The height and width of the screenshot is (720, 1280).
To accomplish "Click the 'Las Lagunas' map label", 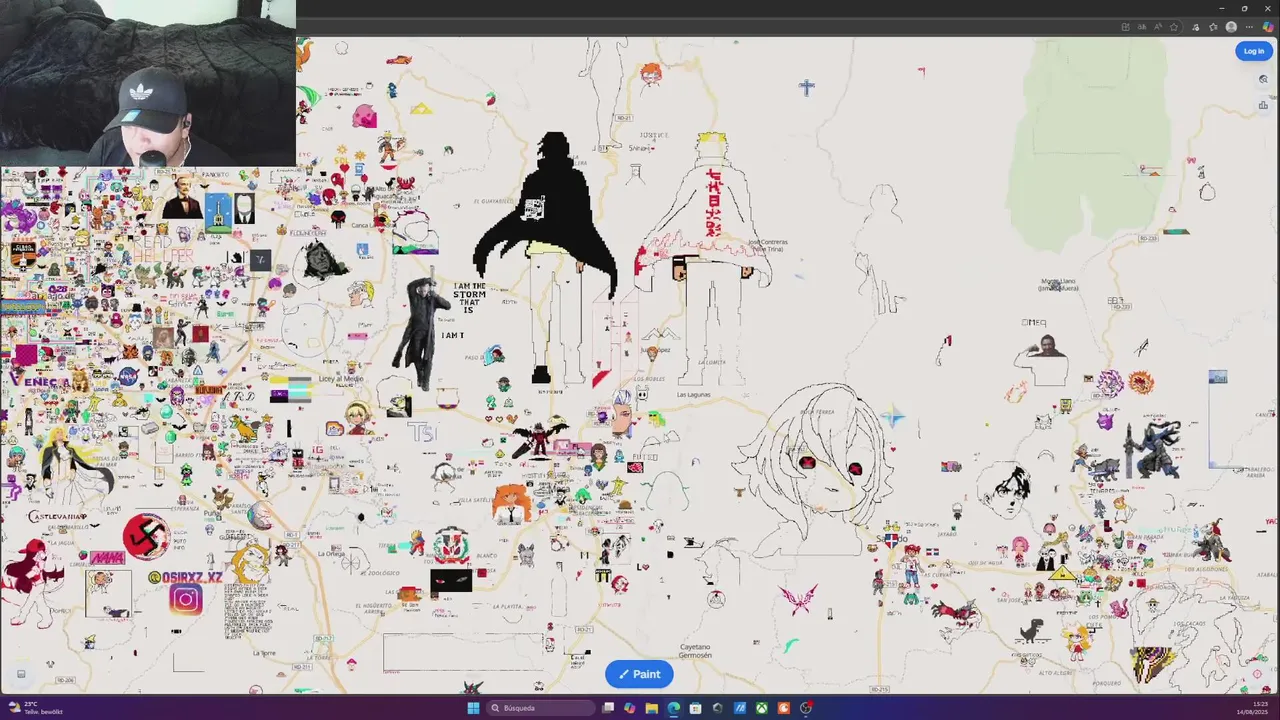I will tap(693, 394).
